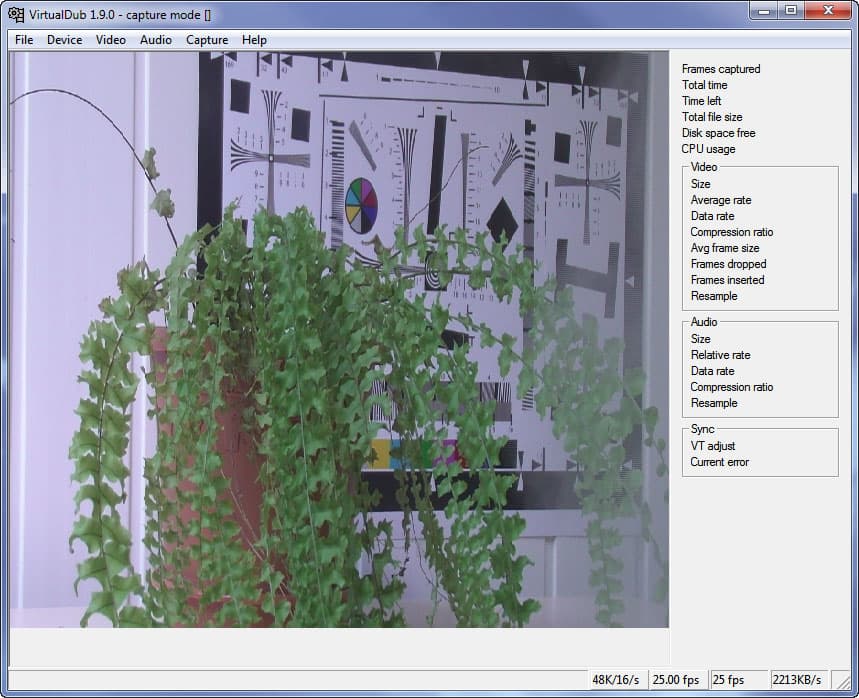Click the Frames dropped label in Video group

point(728,264)
